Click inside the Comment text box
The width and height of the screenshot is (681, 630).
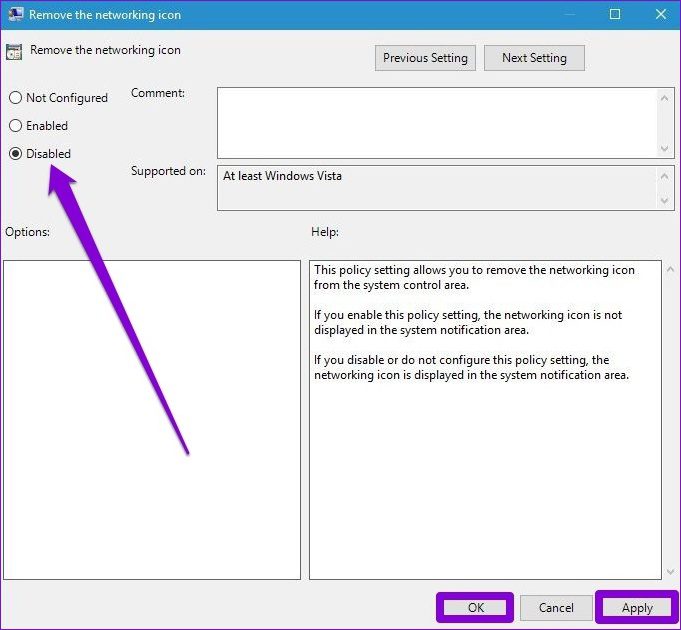pyautogui.click(x=437, y=123)
